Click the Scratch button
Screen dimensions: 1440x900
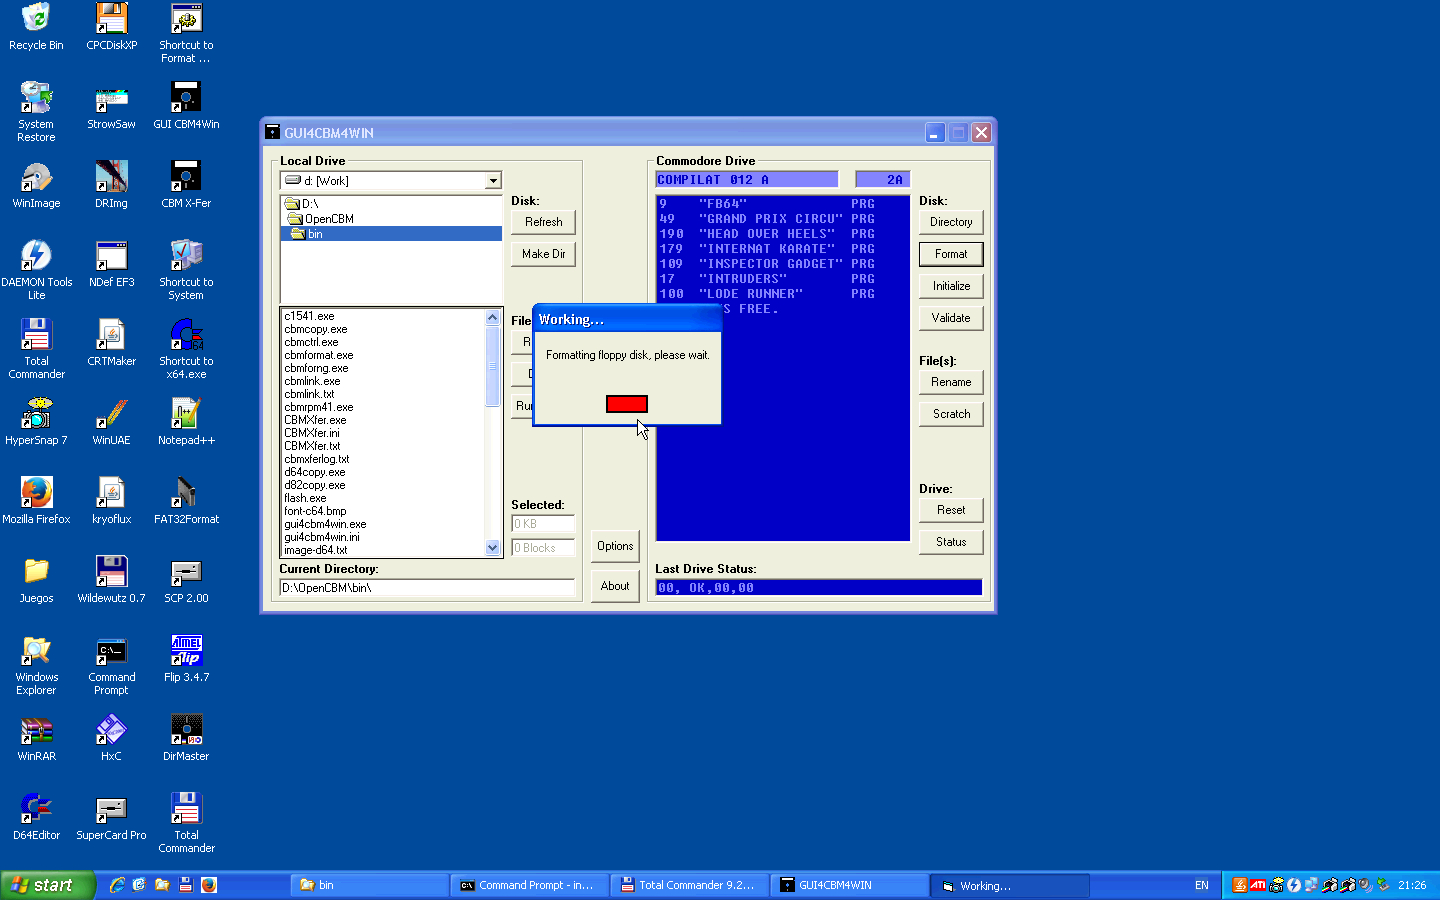(951, 414)
